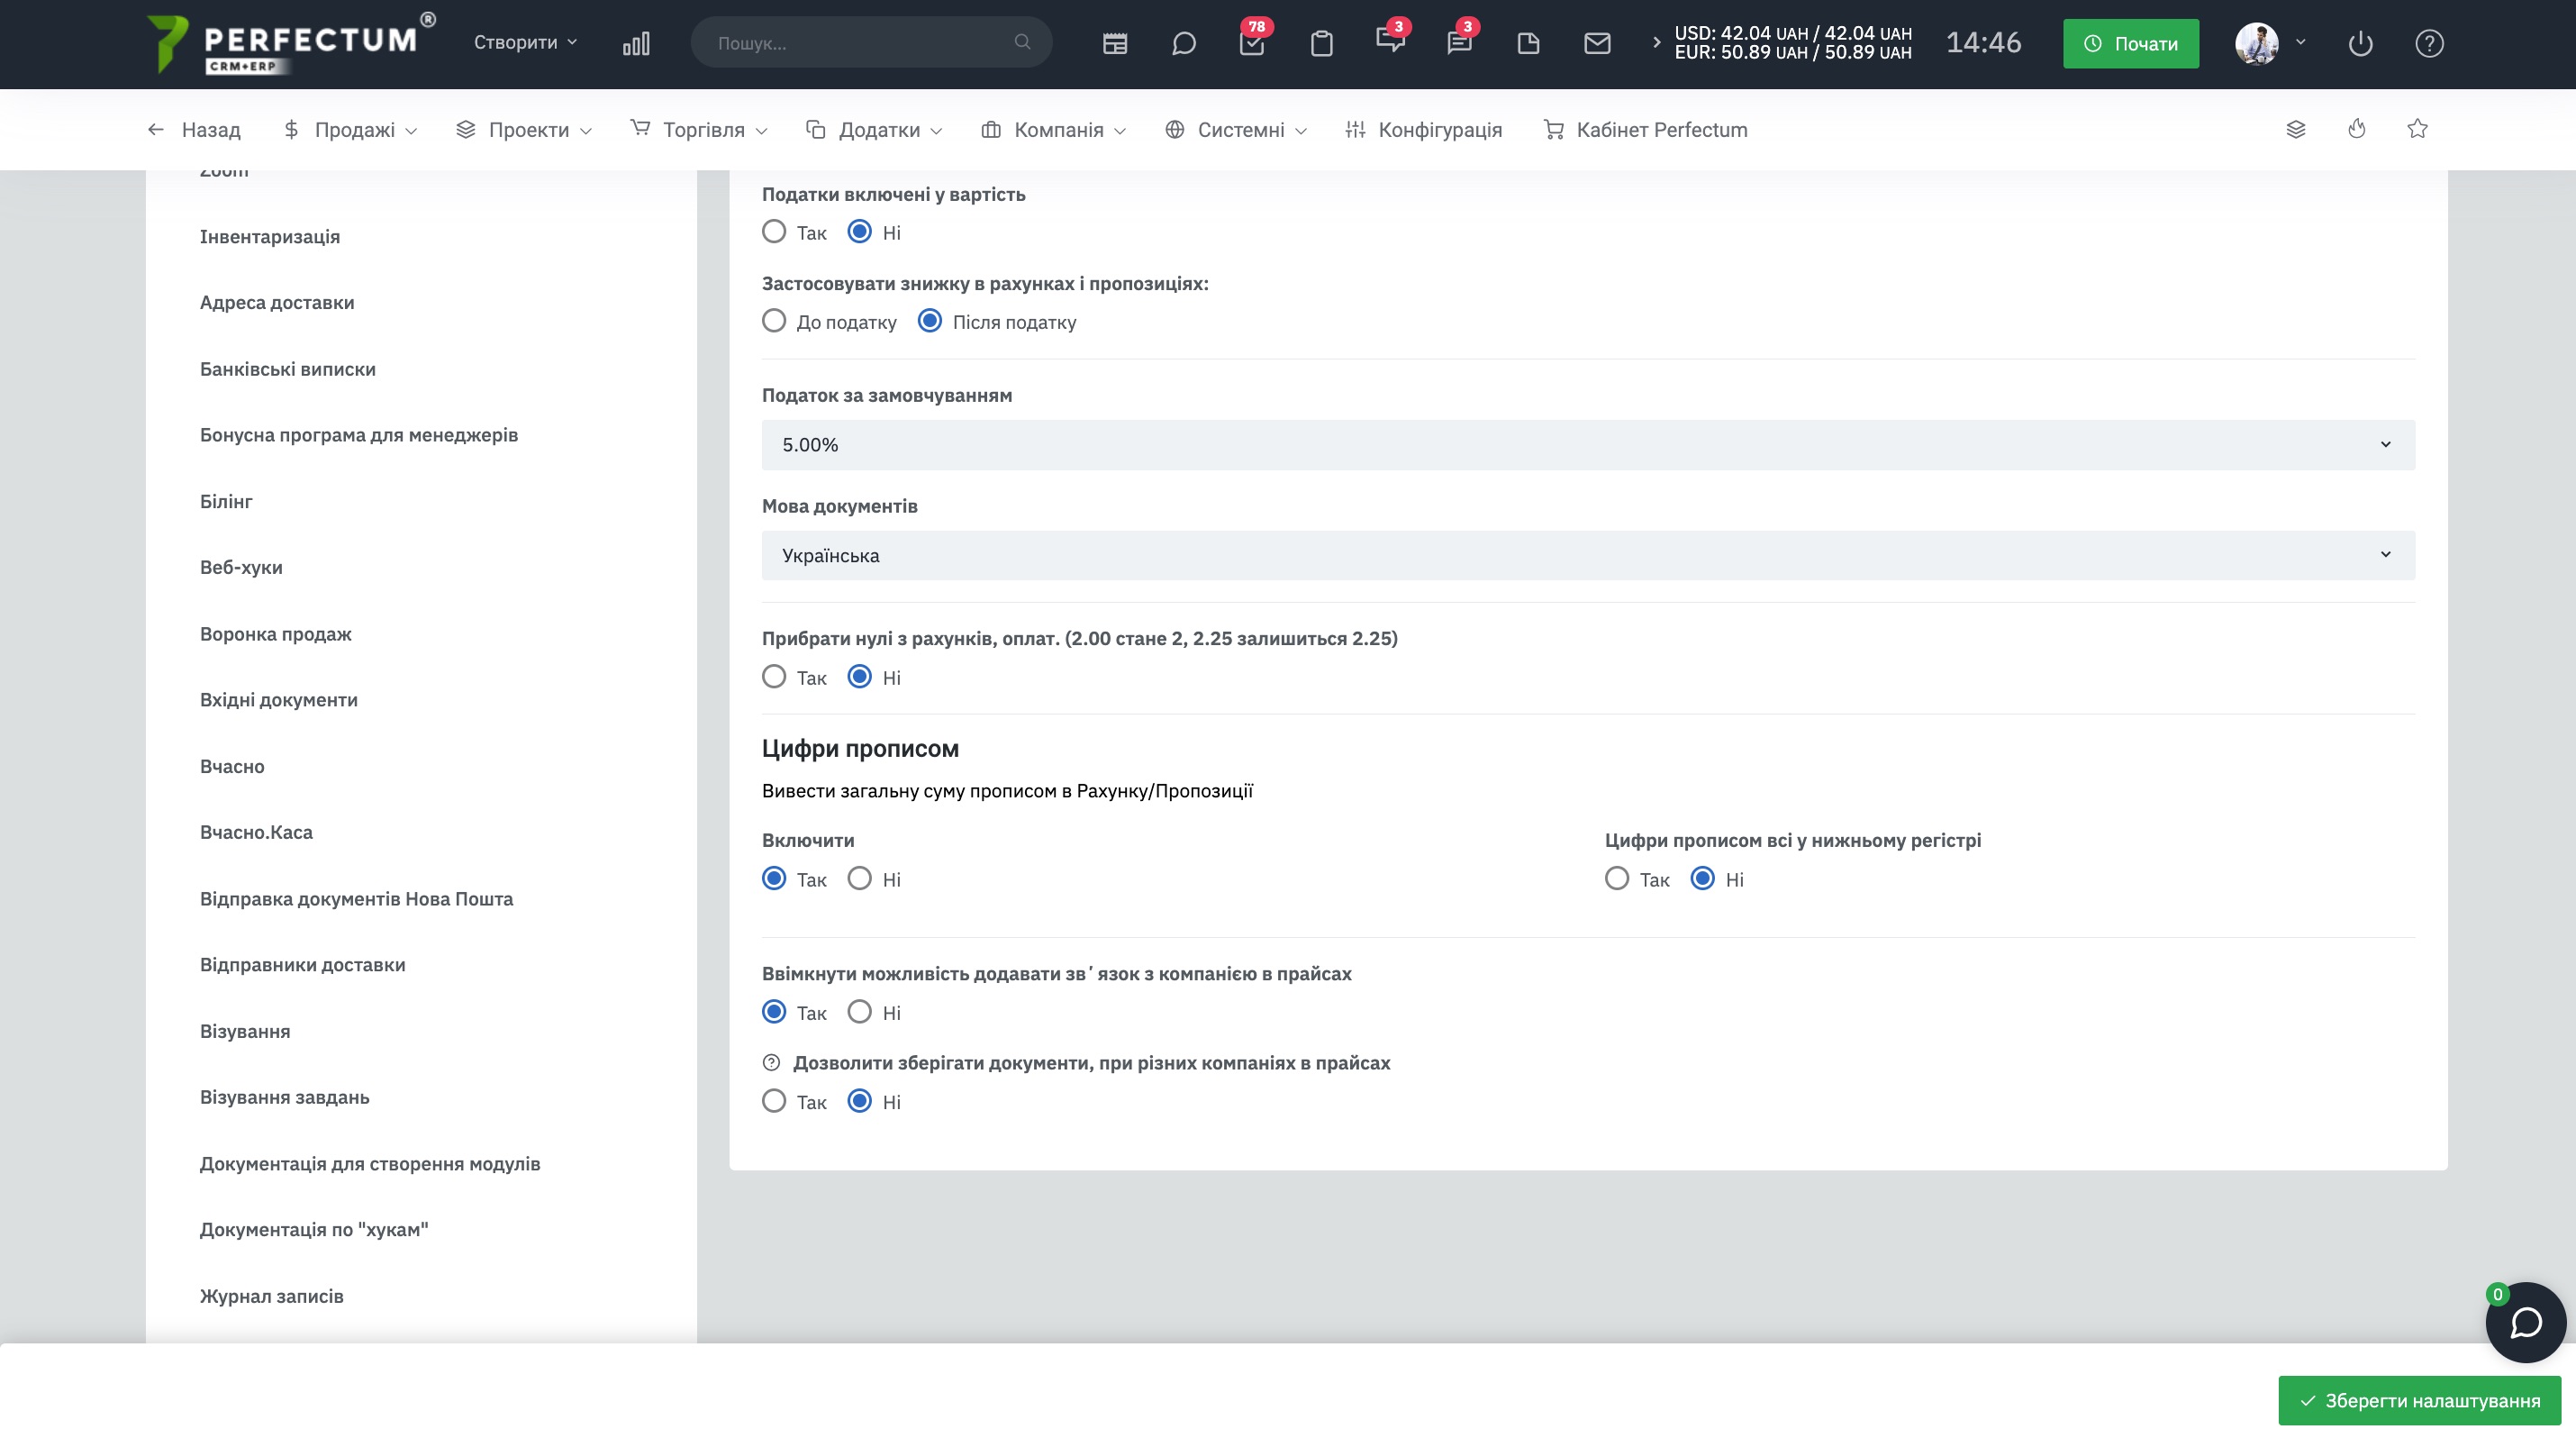The width and height of the screenshot is (2576, 1429).
Task: Open the Конфігурація menu item
Action: pyautogui.click(x=1424, y=129)
